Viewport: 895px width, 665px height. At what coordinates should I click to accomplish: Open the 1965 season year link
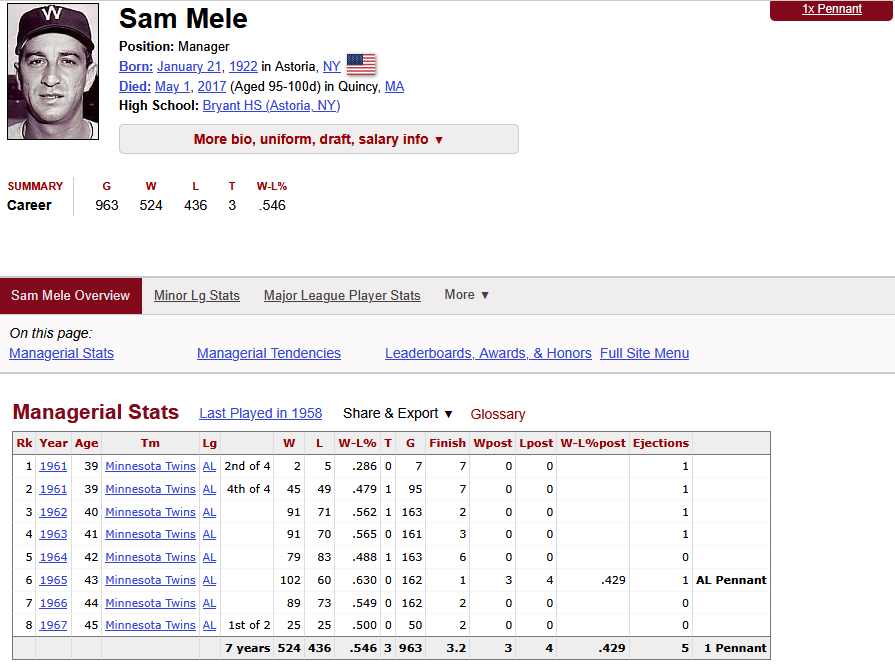click(54, 580)
